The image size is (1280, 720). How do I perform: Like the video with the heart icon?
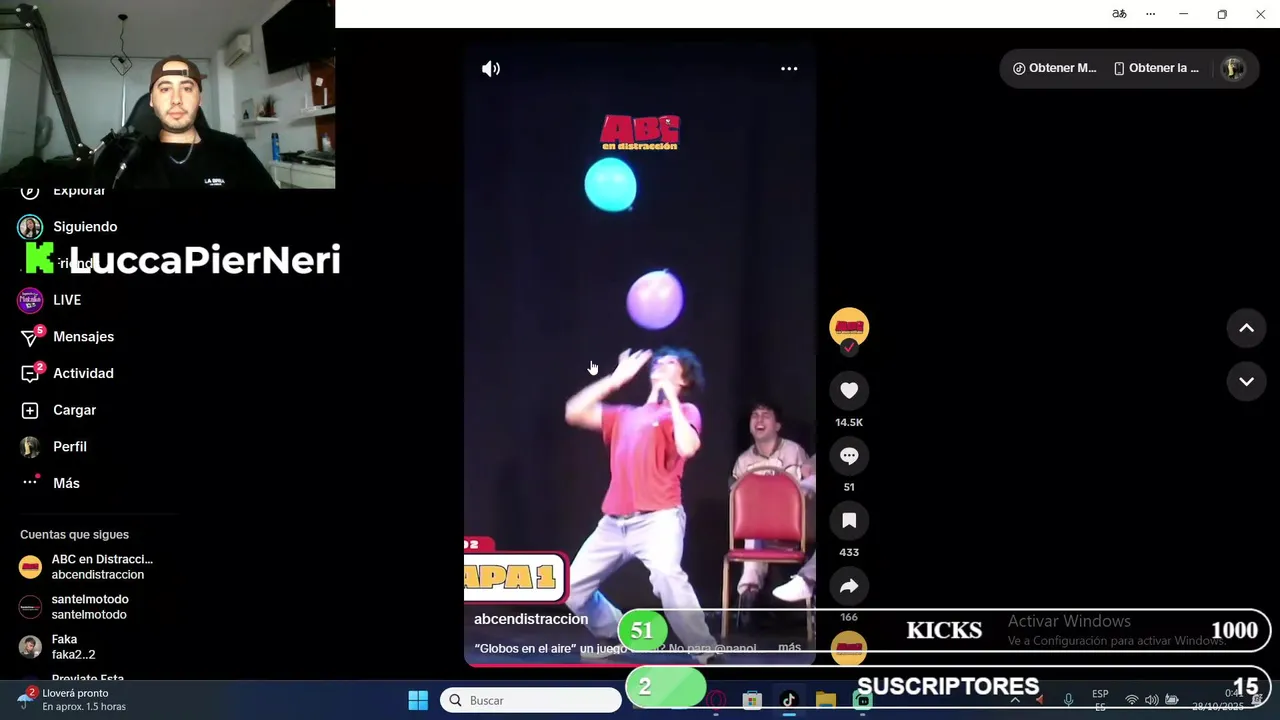point(849,391)
